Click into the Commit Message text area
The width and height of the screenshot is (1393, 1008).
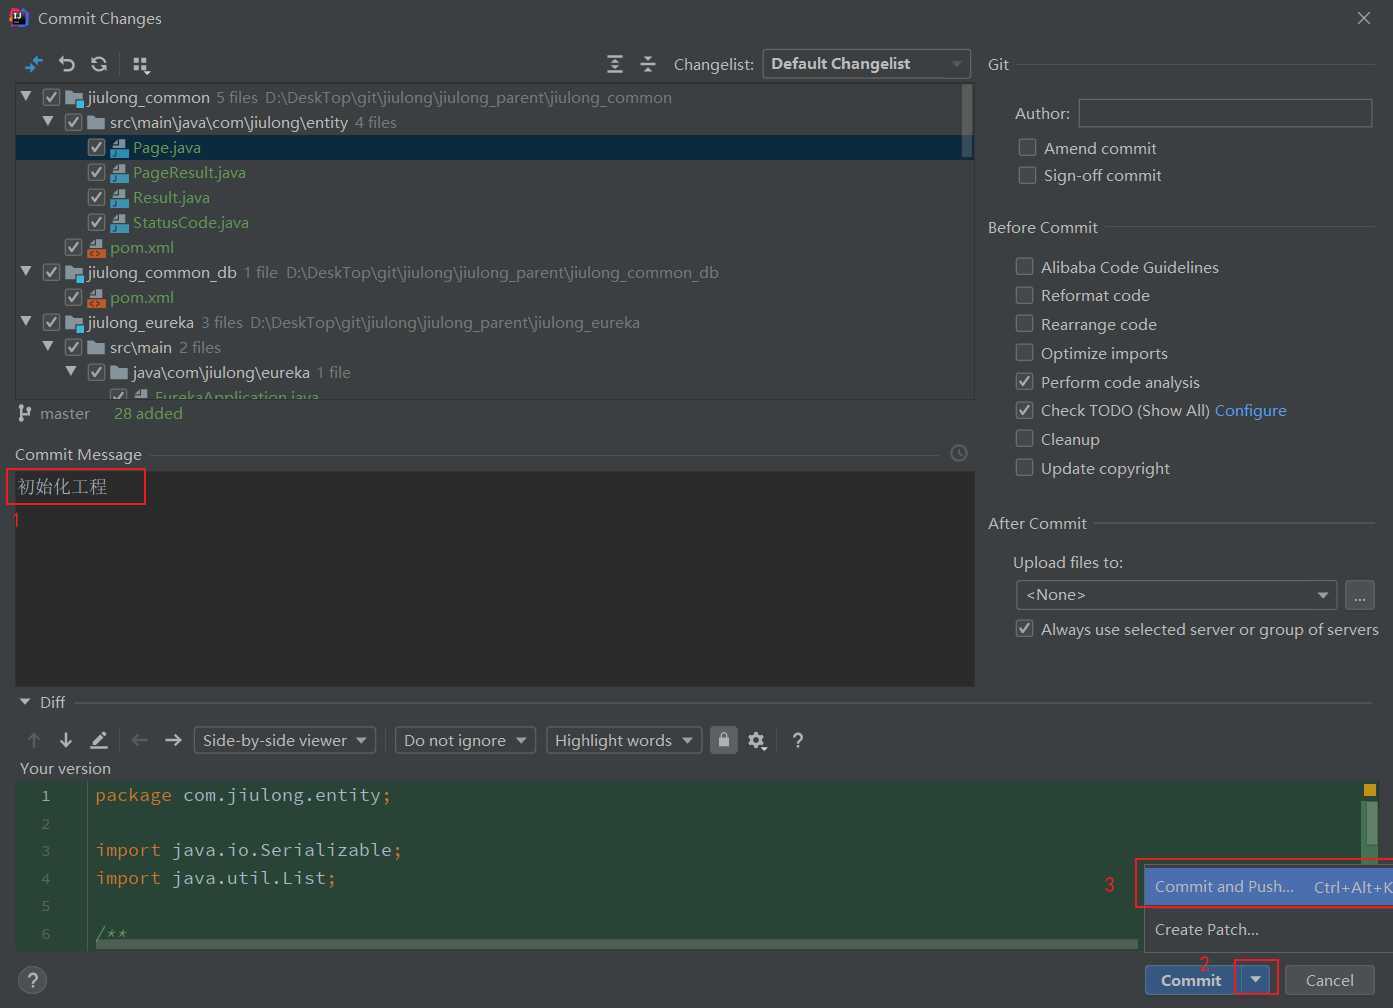495,579
